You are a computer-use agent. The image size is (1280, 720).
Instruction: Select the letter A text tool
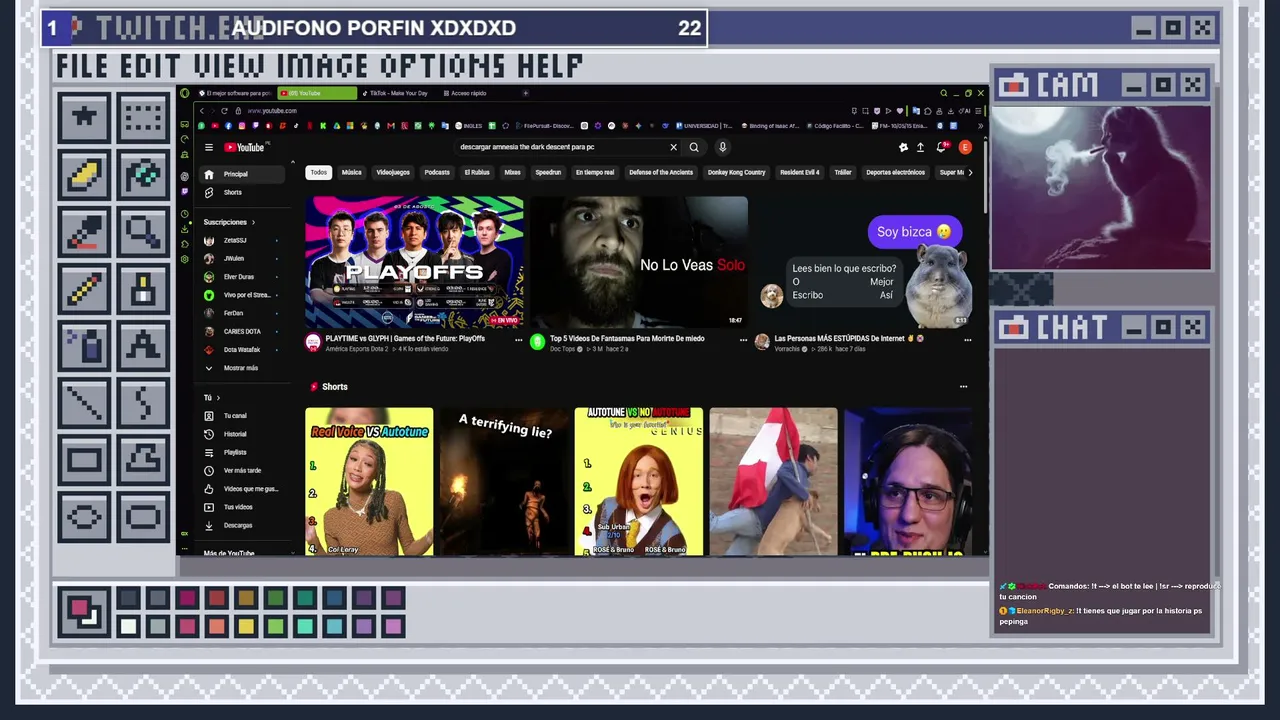coord(143,347)
